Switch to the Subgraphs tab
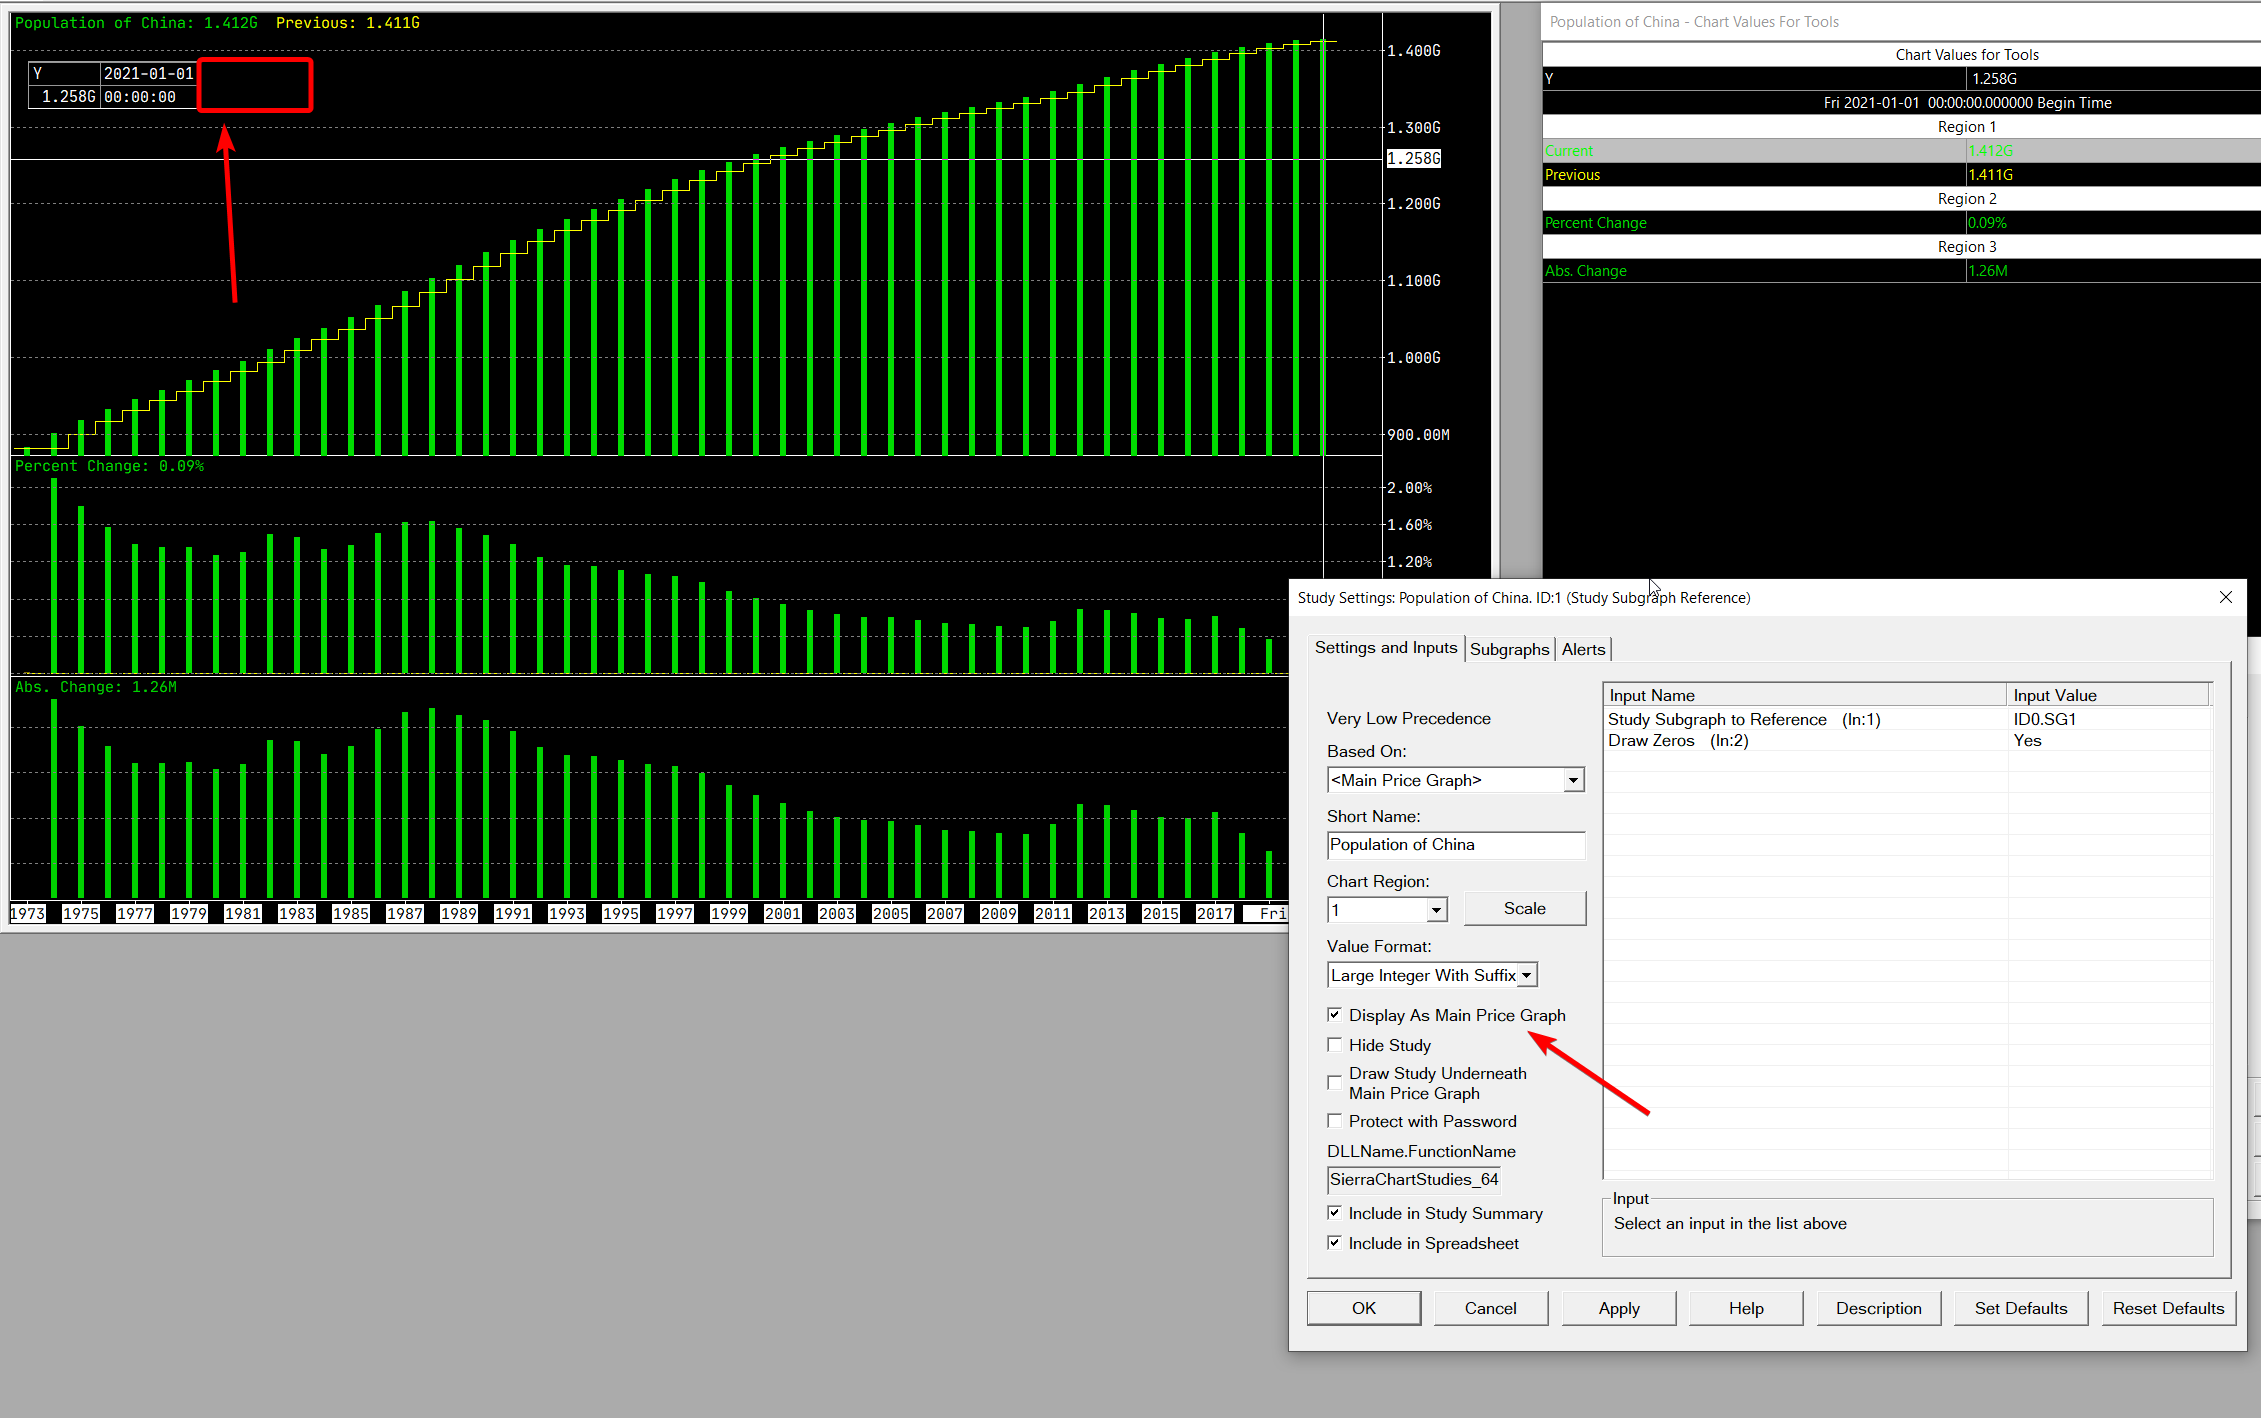Viewport: 2261px width, 1418px height. point(1509,649)
